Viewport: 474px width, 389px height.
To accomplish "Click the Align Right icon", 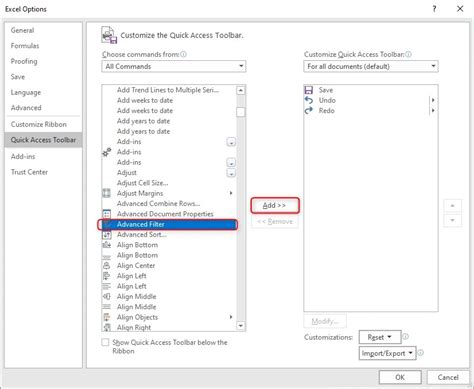I will click(x=106, y=327).
